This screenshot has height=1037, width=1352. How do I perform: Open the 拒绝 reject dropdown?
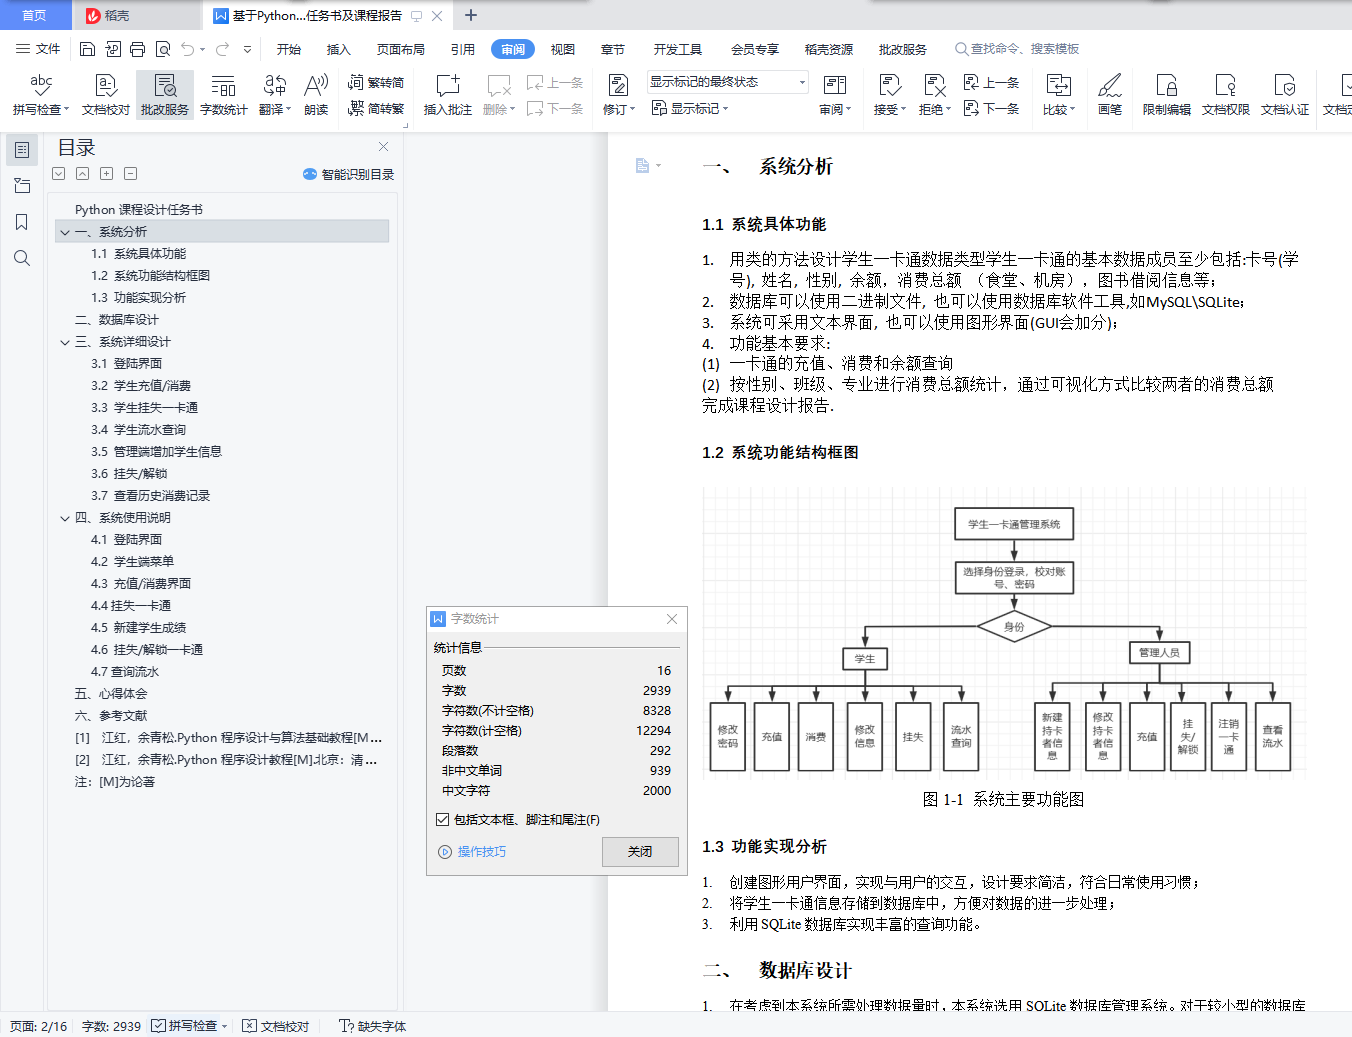point(948,110)
